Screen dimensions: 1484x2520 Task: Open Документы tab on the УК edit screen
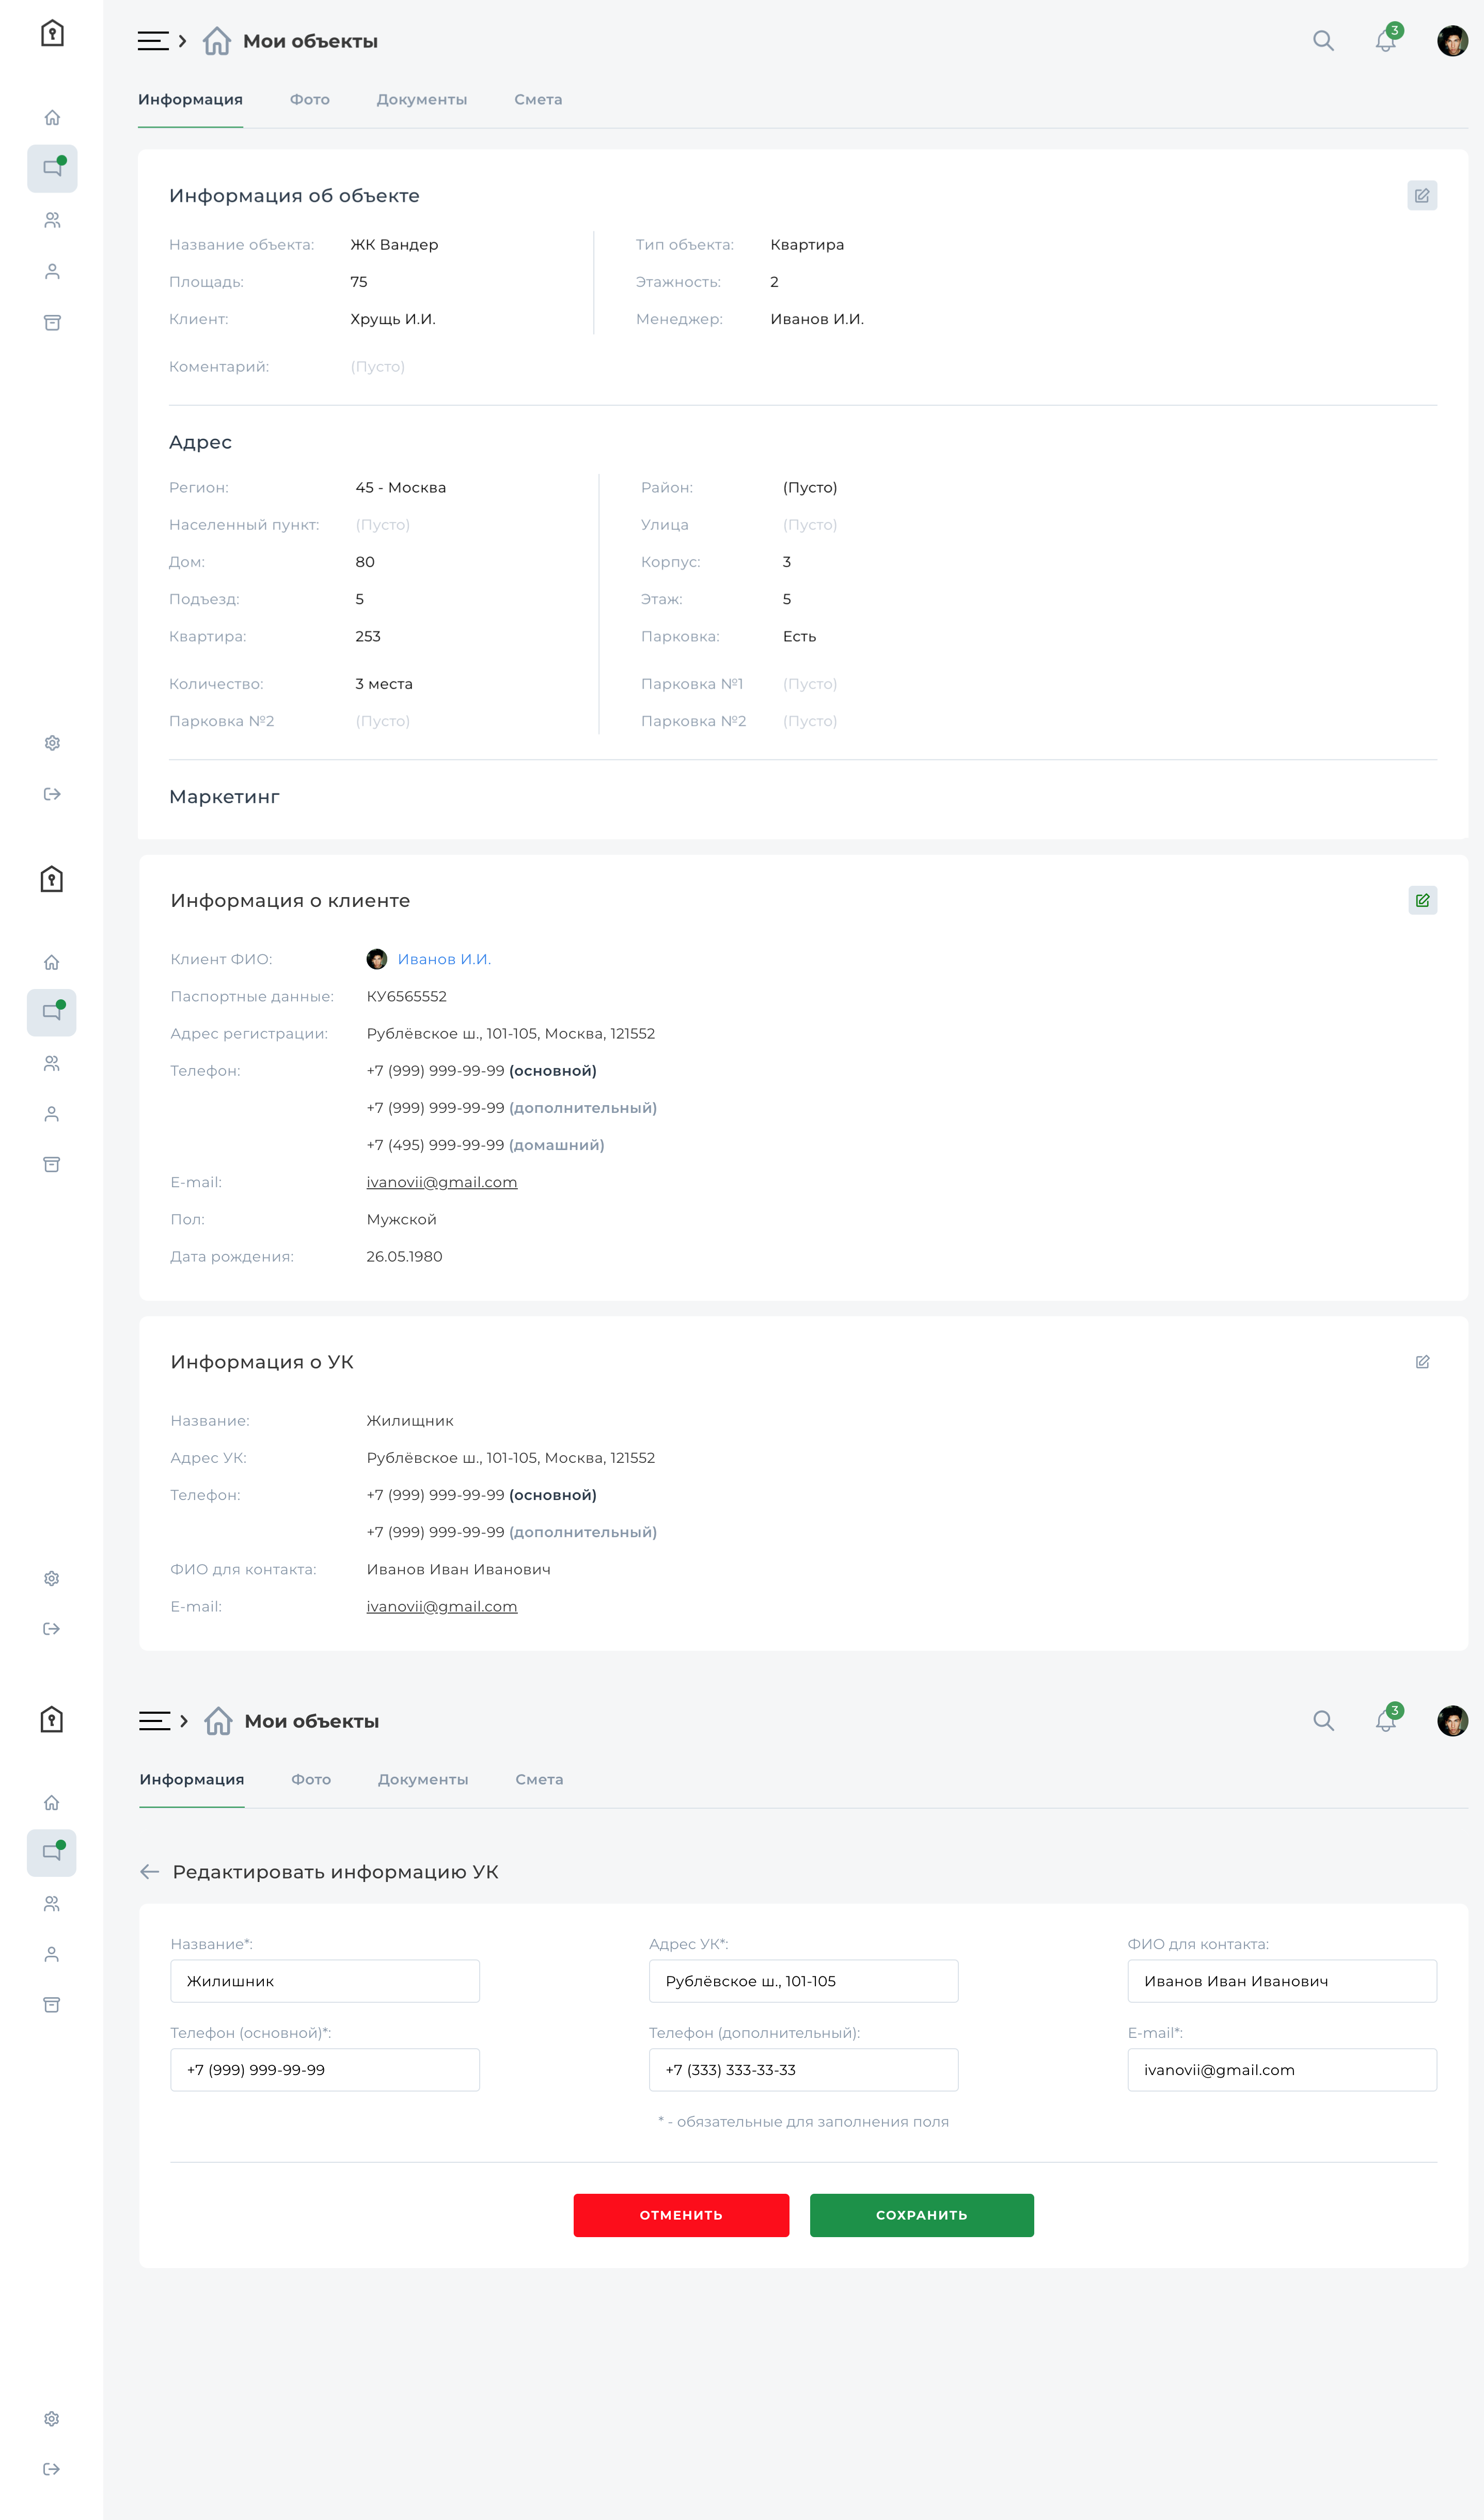click(x=423, y=1780)
